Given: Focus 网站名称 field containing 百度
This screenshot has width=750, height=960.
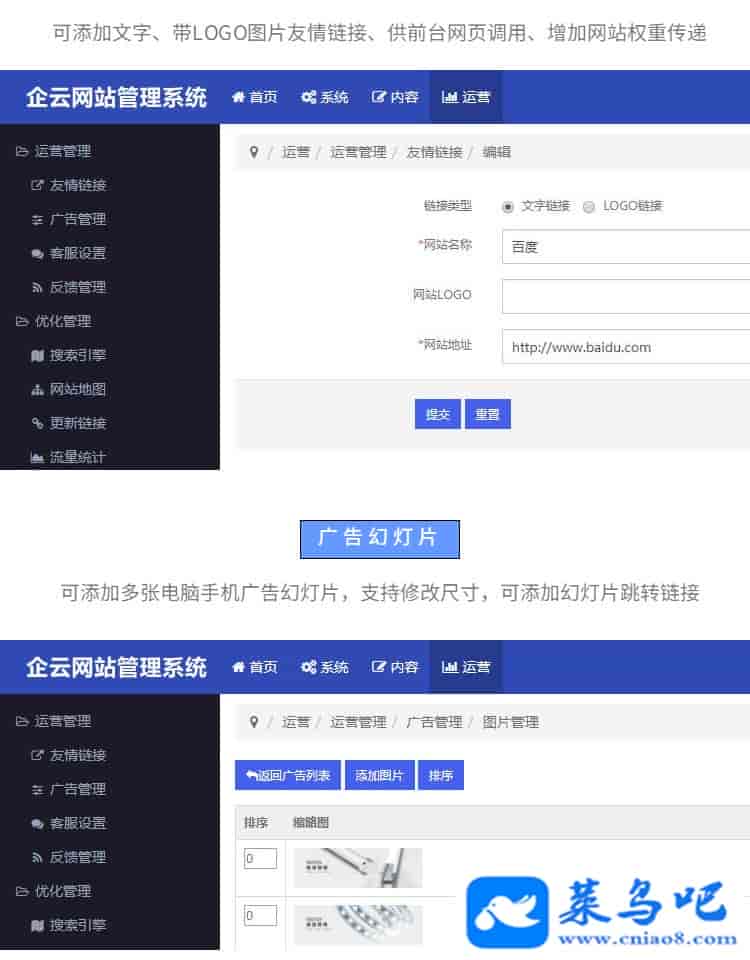Looking at the screenshot, I should click(626, 247).
